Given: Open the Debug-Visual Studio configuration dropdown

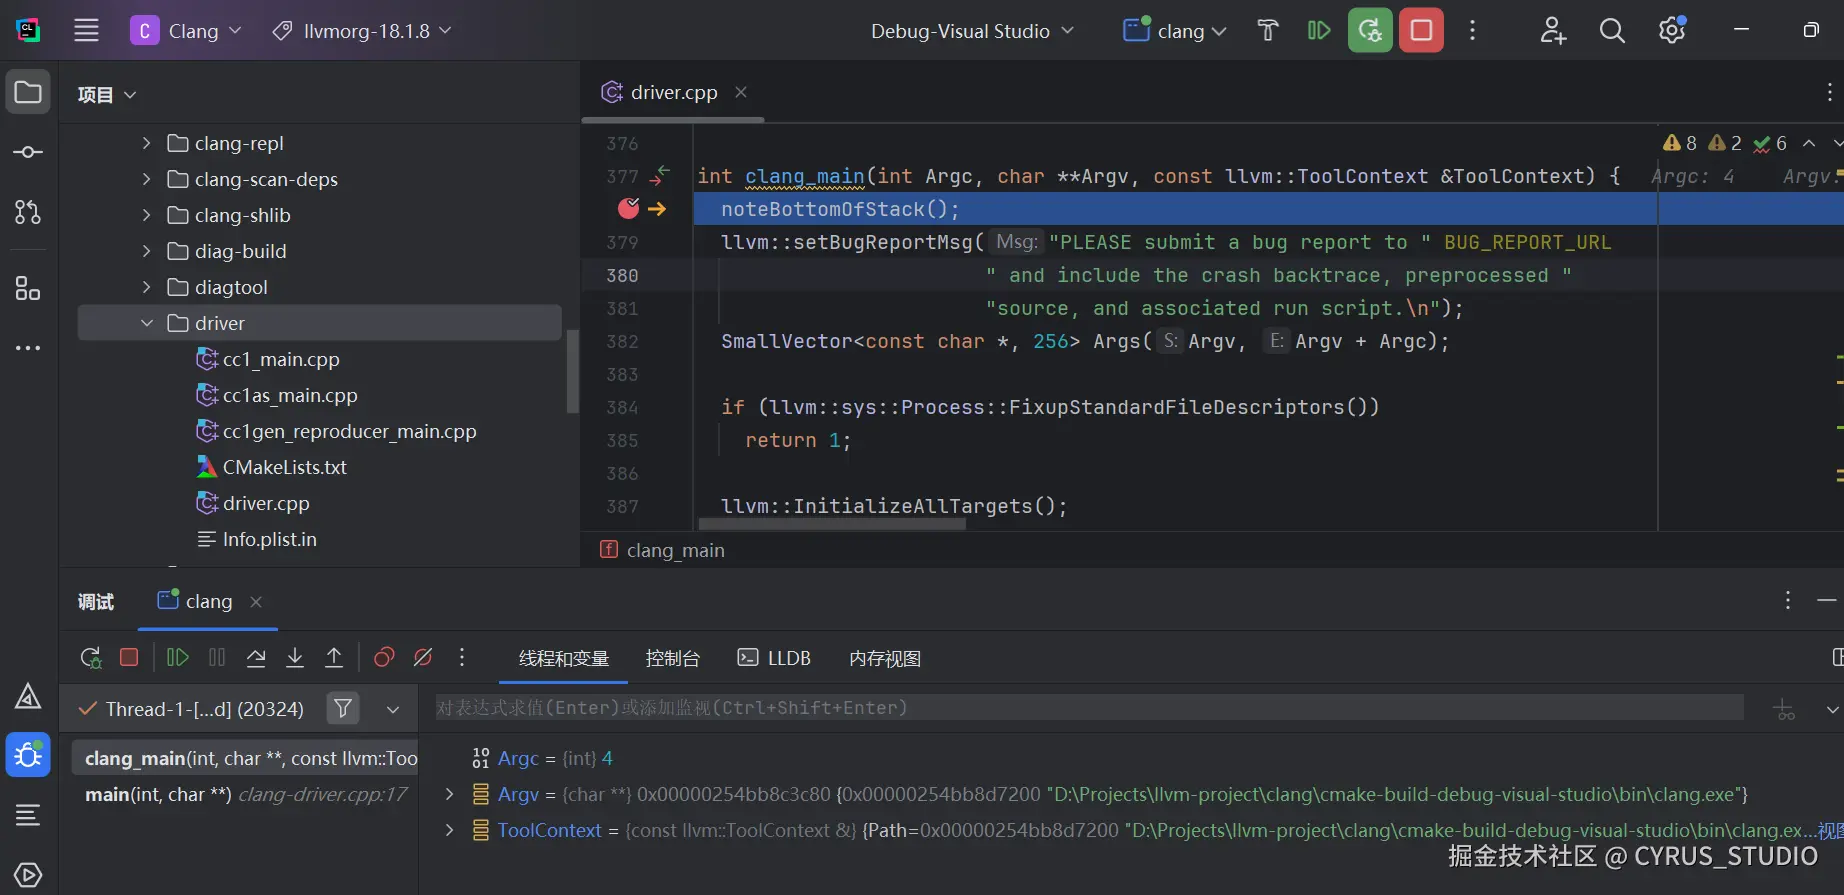Looking at the screenshot, I should (x=972, y=31).
